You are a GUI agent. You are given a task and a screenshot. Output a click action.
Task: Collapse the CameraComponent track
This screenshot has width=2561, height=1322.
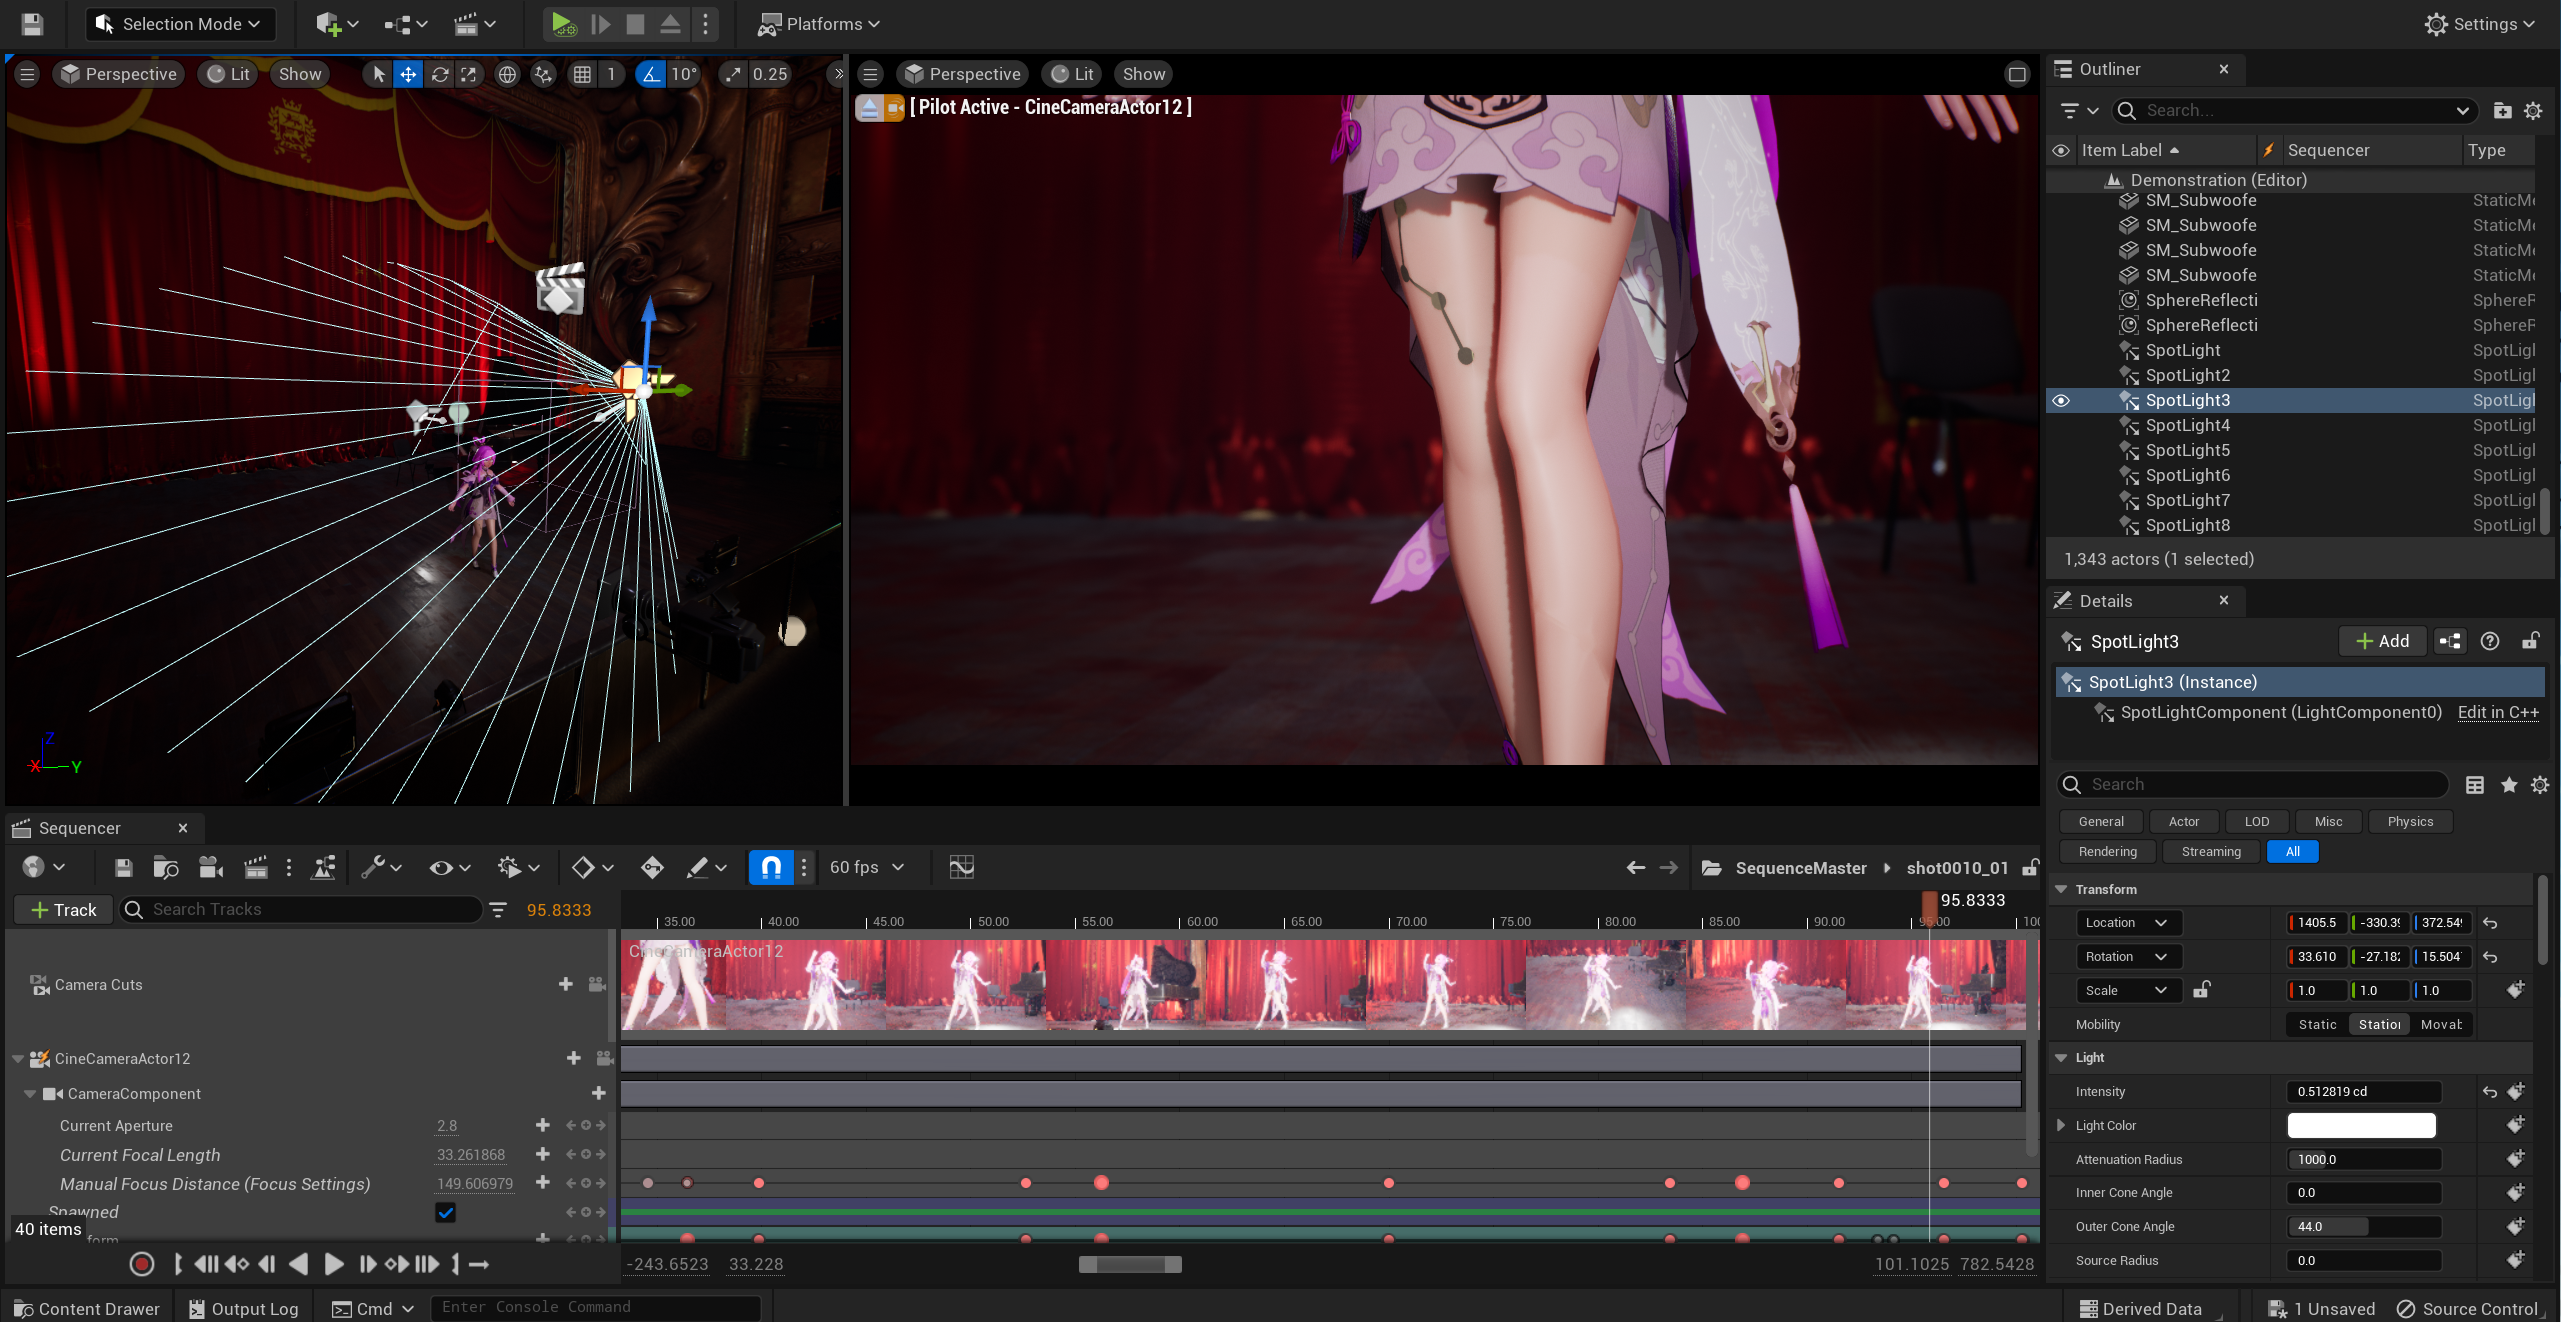30,1094
